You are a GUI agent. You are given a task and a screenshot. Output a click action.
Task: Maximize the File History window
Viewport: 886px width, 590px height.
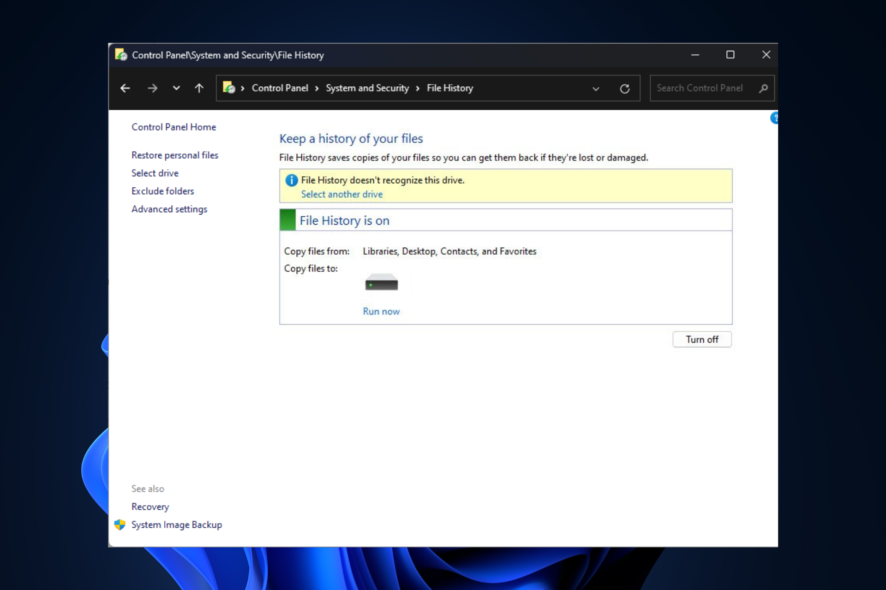(730, 55)
